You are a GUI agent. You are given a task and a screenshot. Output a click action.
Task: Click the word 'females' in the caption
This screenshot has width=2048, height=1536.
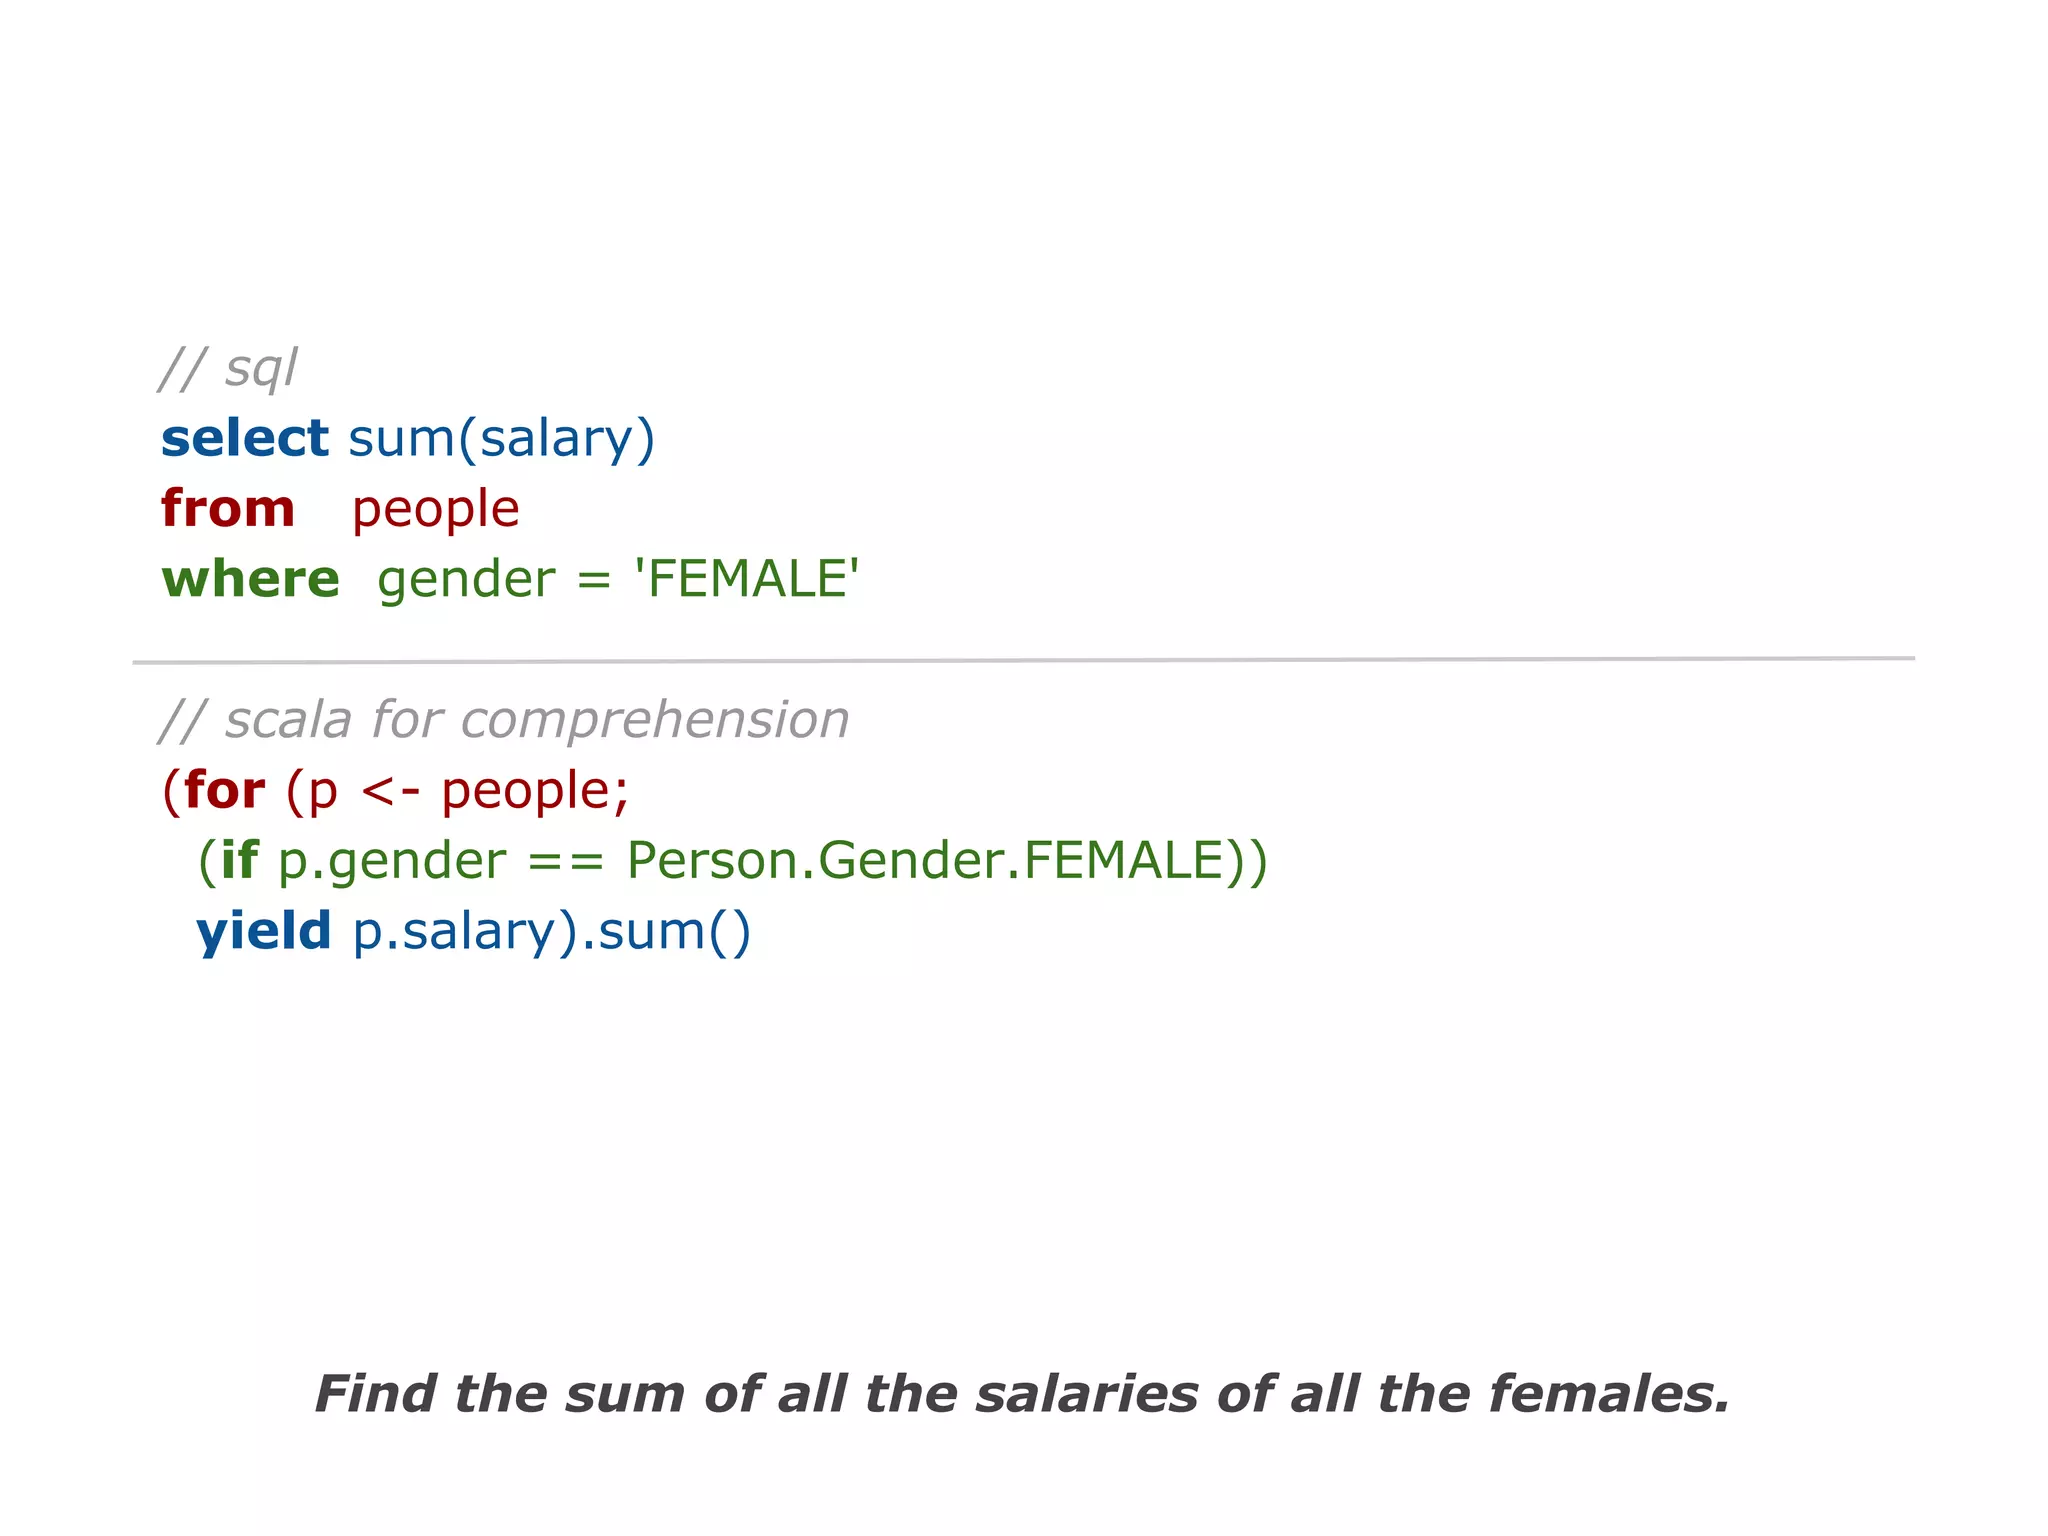pyautogui.click(x=1609, y=1394)
